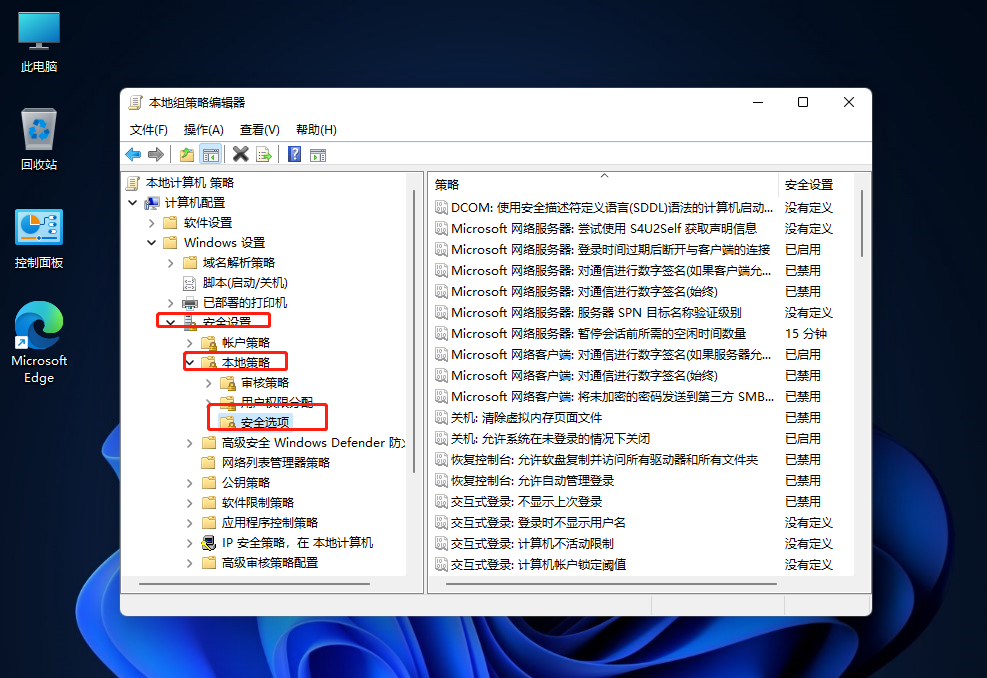Screen dimensions: 987x678
Task: Click the 公钥策略 folder icon
Action: [208, 483]
